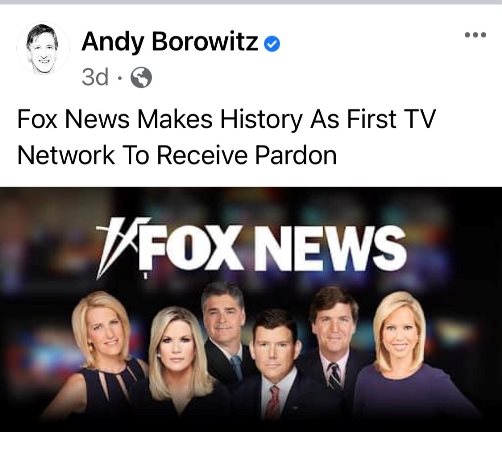Open the Andy Borowitz profile name
502x450 pixels.
point(170,42)
